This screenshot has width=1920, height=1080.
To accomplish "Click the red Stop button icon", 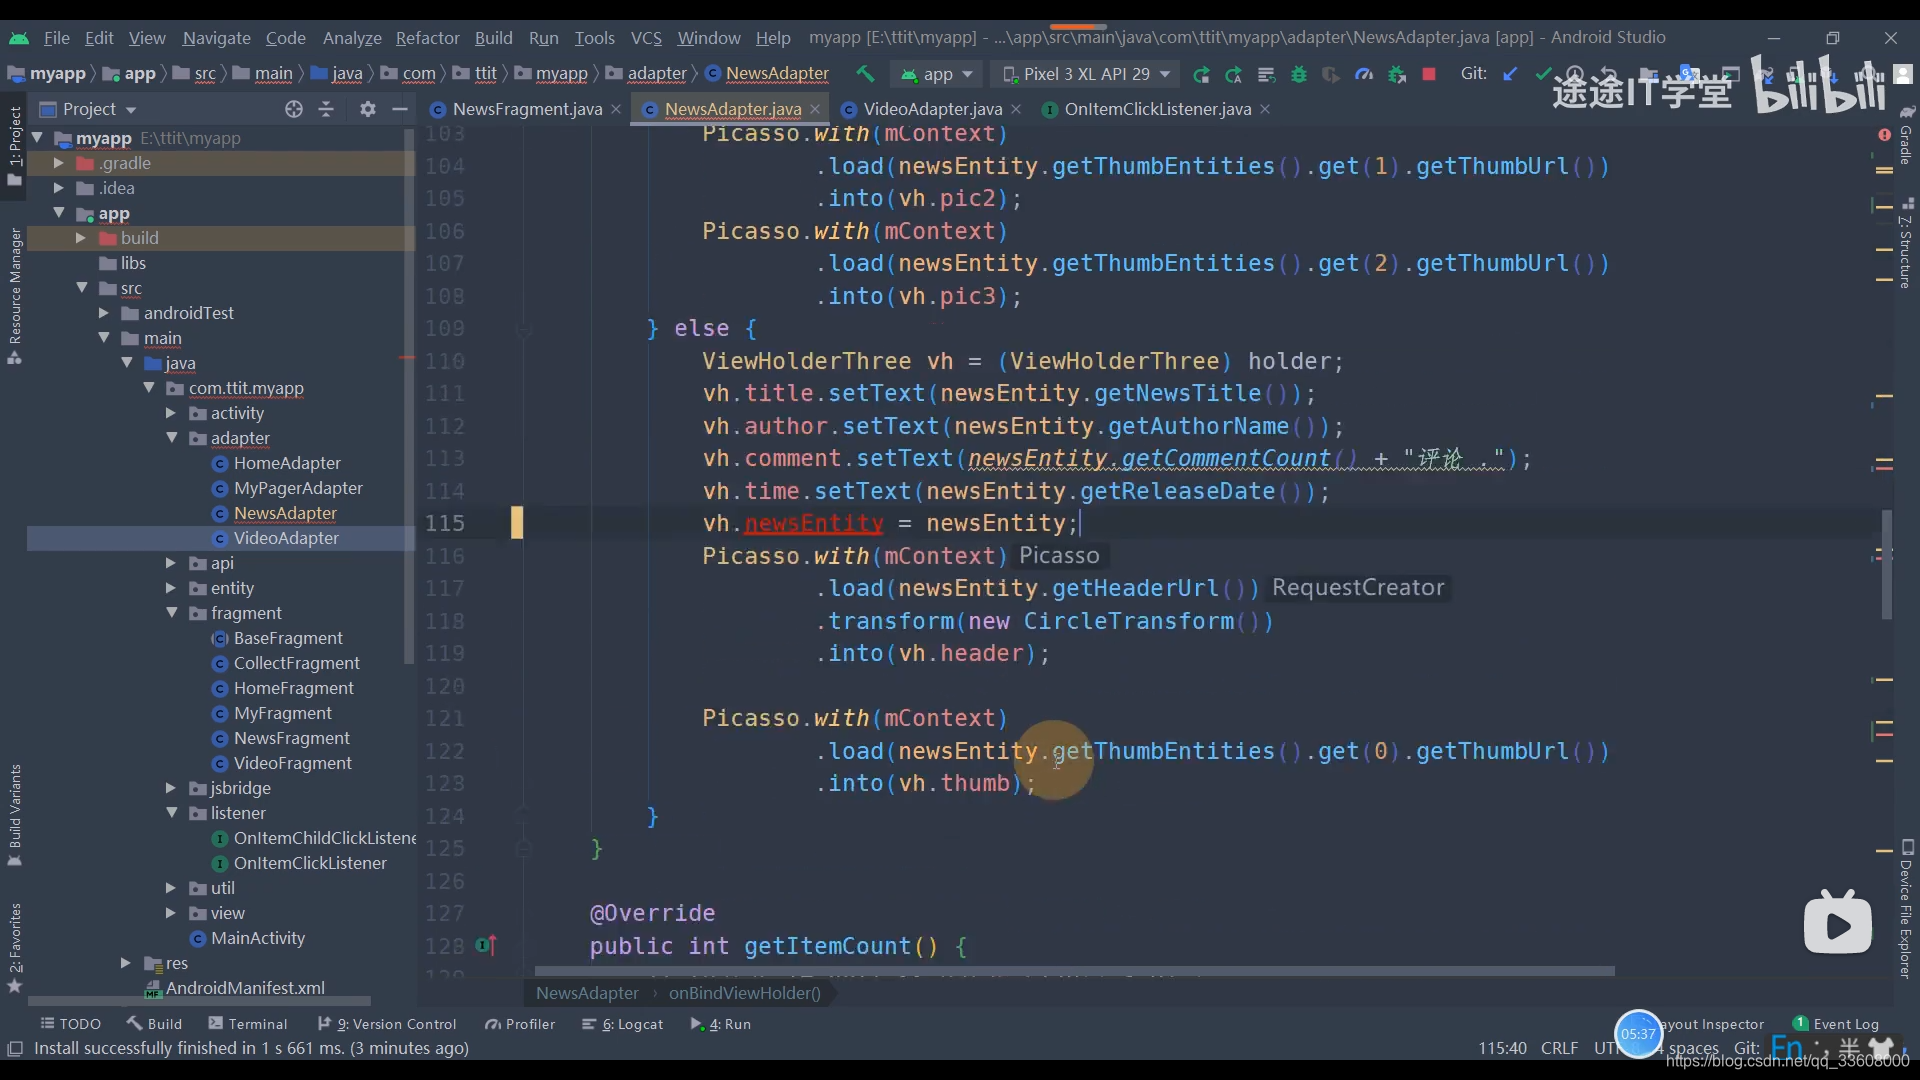I will click(x=1429, y=74).
